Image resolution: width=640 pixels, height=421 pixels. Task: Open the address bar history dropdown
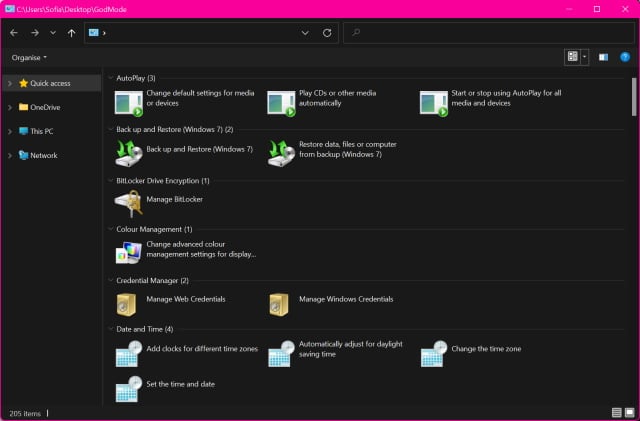[x=306, y=33]
